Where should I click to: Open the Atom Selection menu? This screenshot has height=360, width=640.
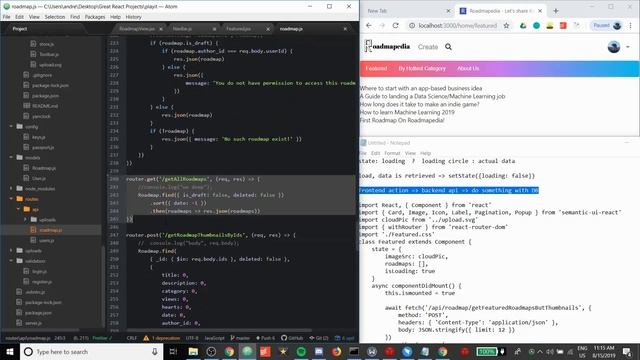55,17
